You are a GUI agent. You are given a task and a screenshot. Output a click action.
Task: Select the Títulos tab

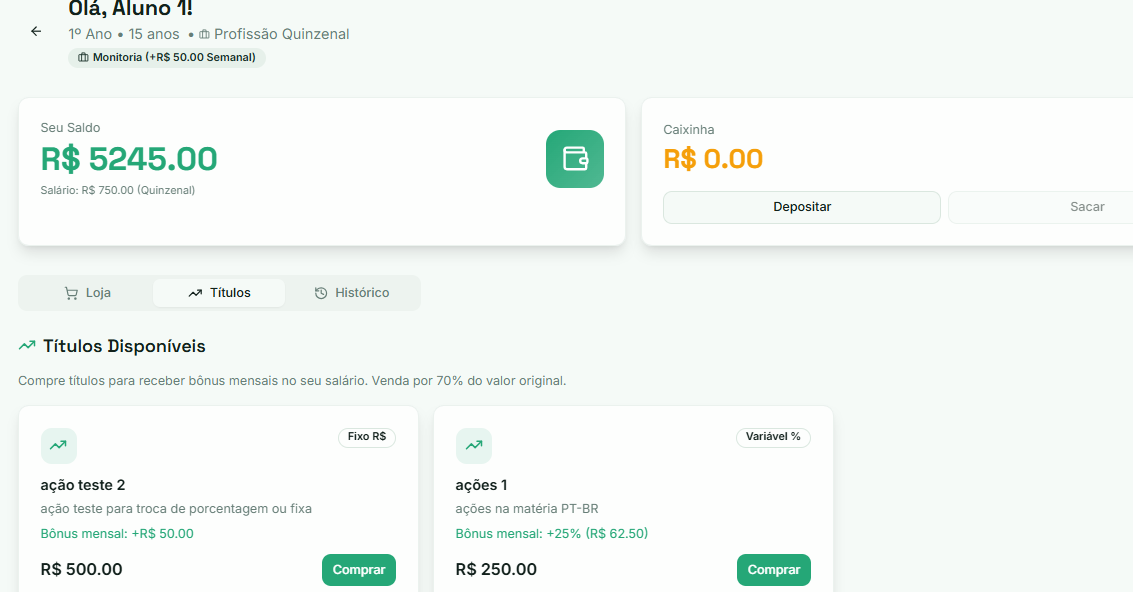click(x=219, y=293)
